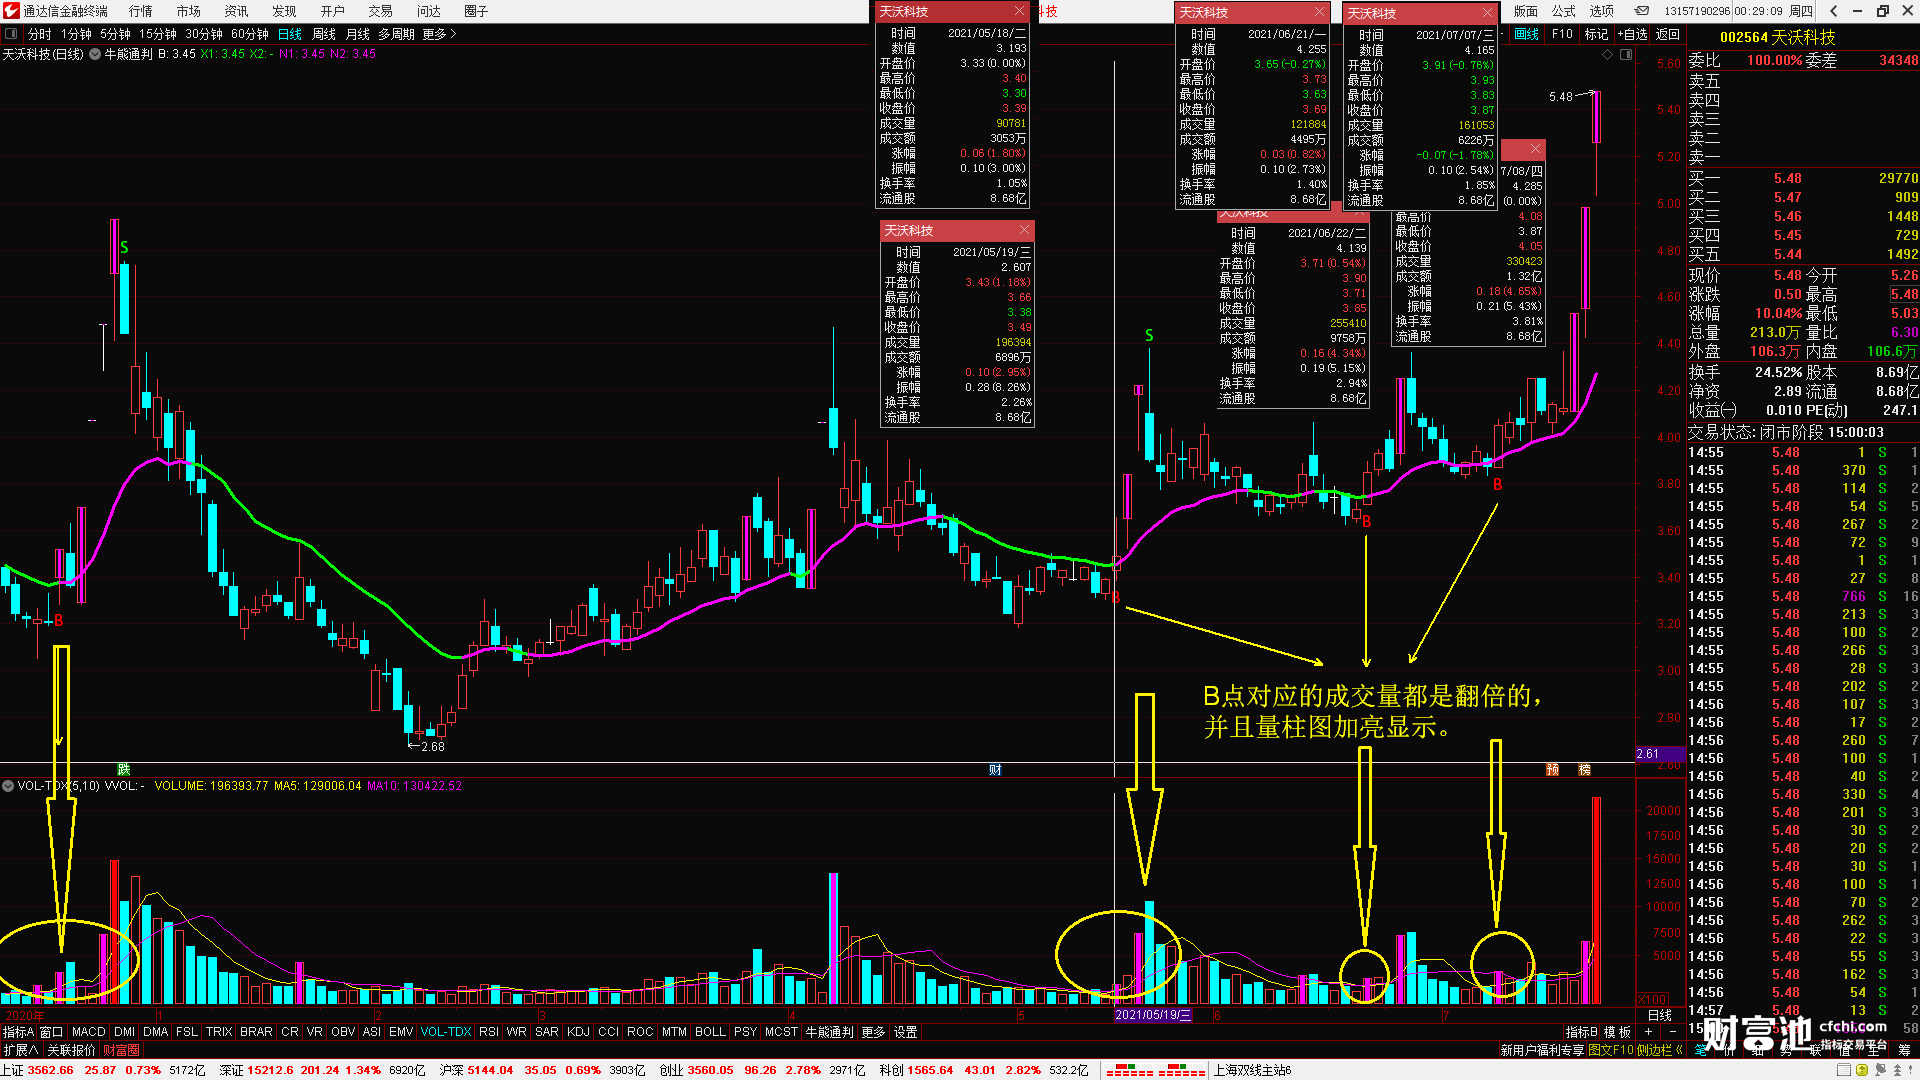Select the MACD indicator tab

(x=88, y=1032)
